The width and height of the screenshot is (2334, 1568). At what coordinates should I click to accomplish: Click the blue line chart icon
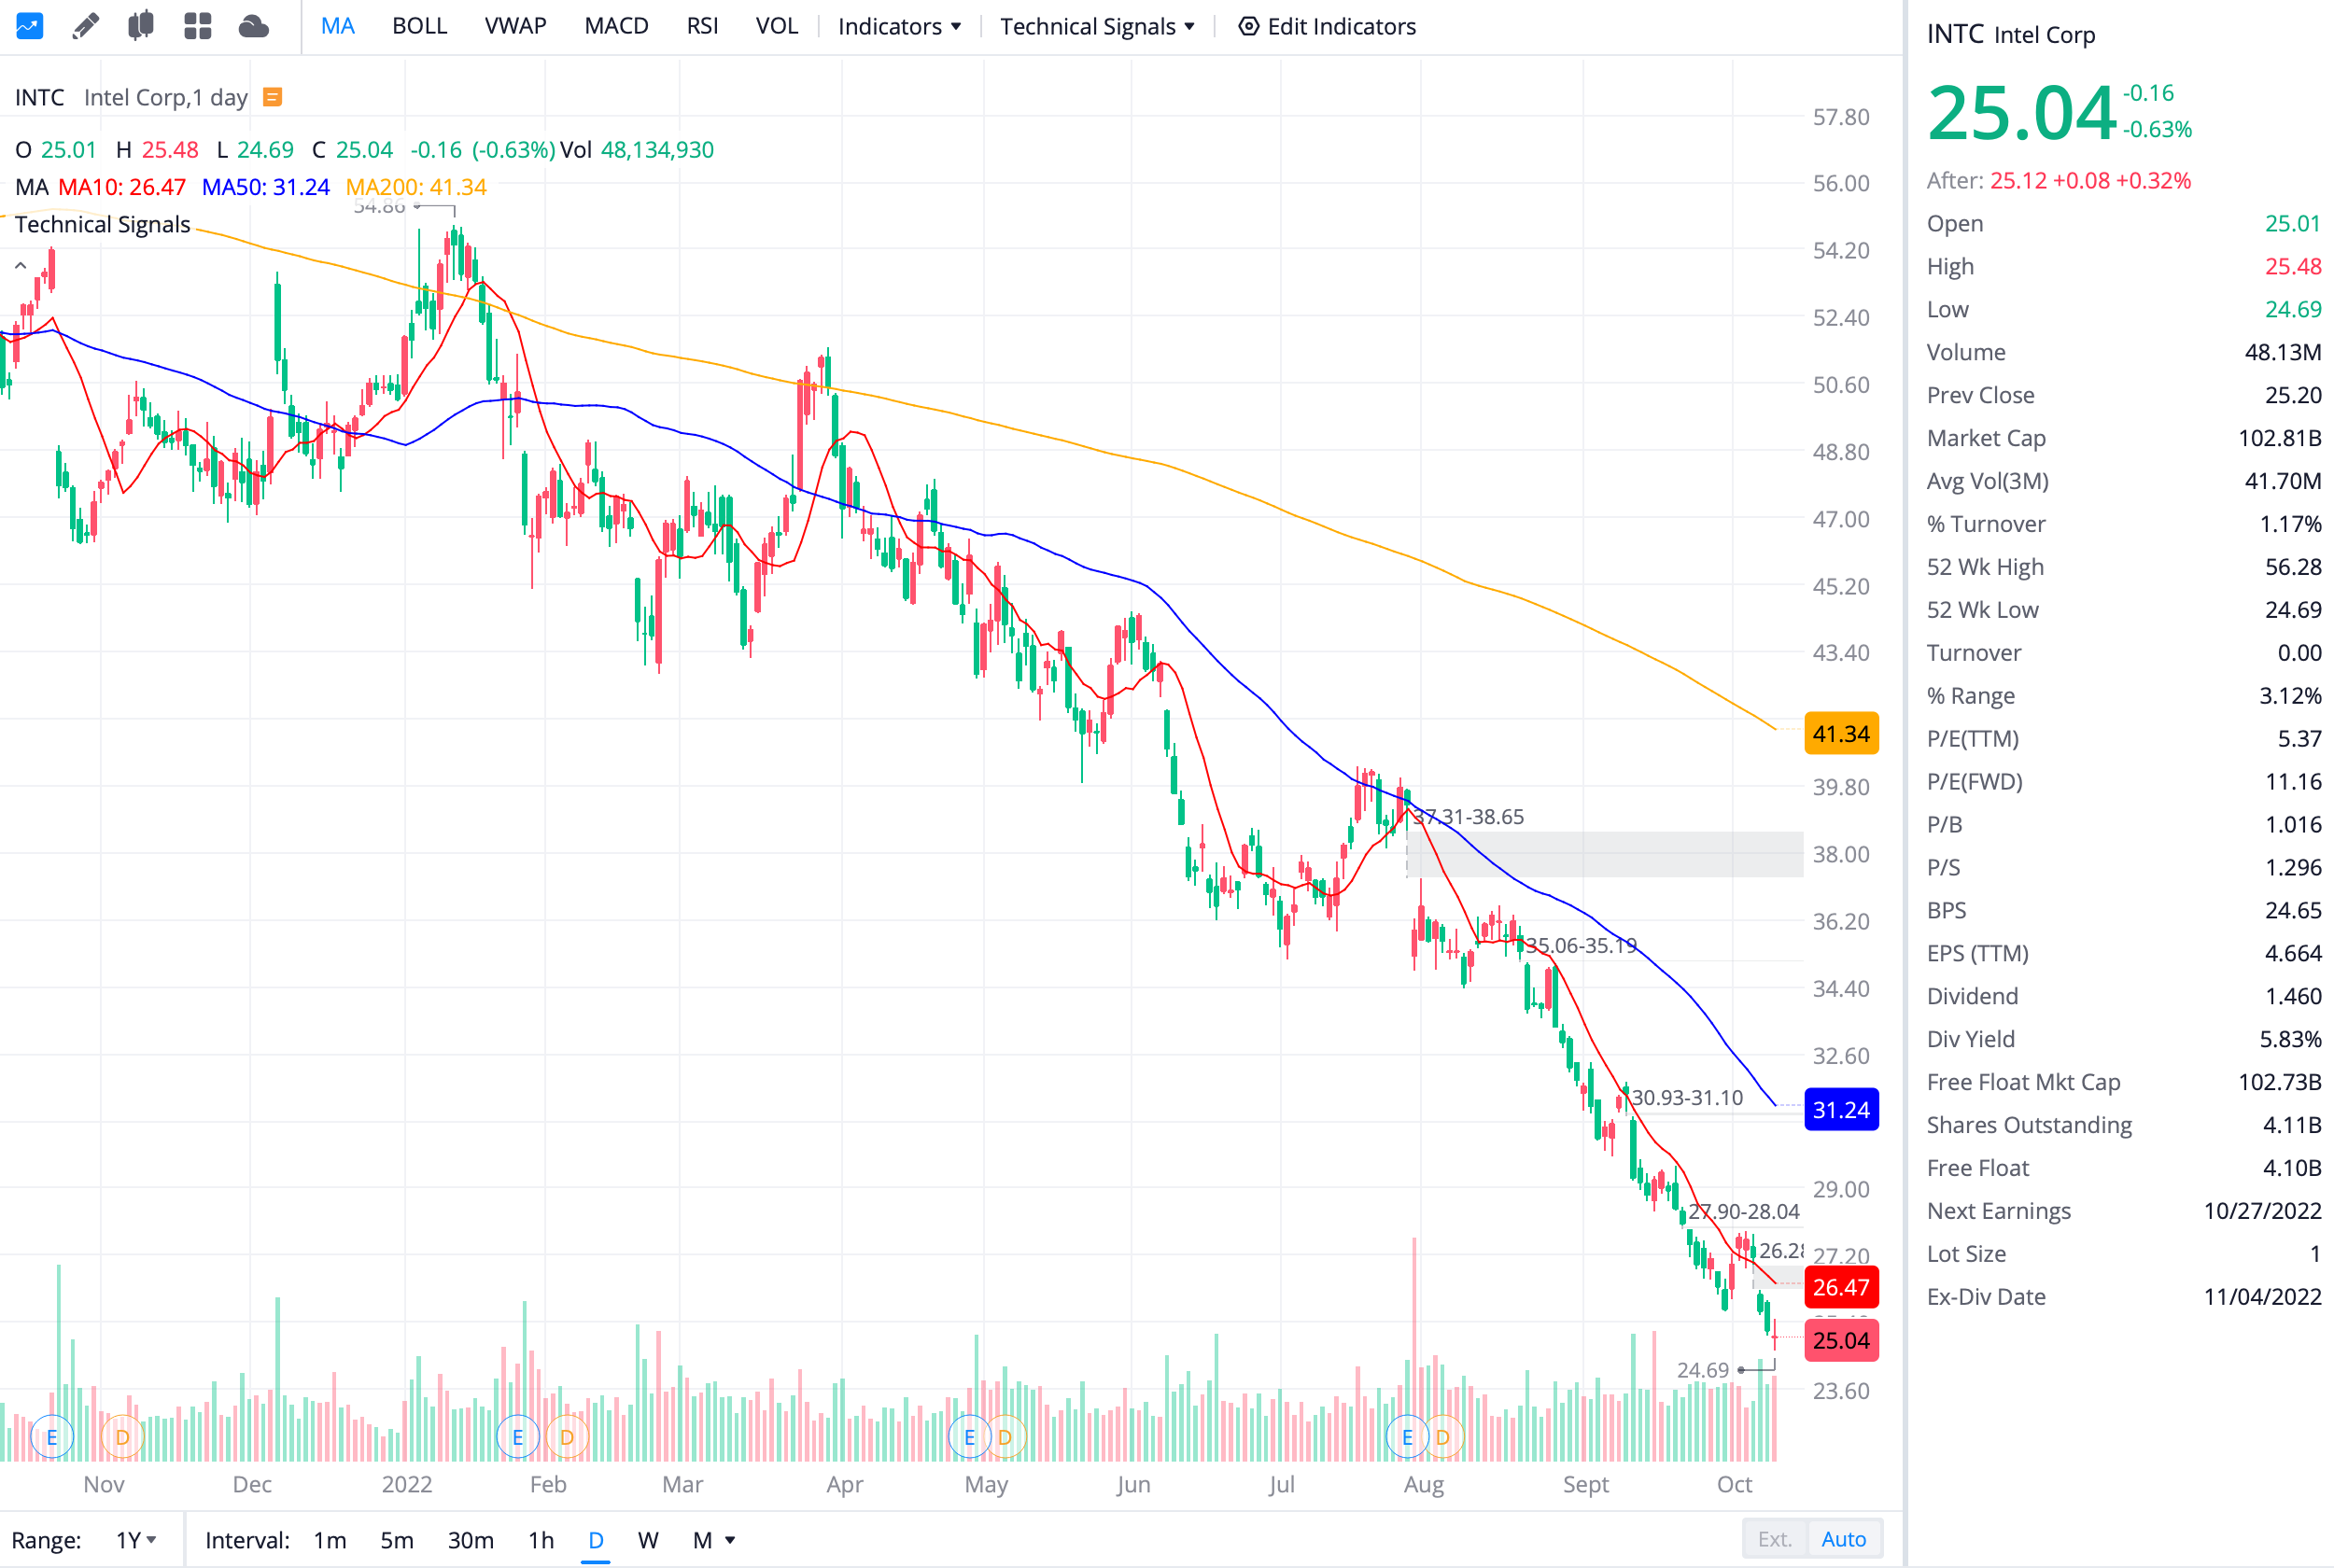click(x=29, y=26)
